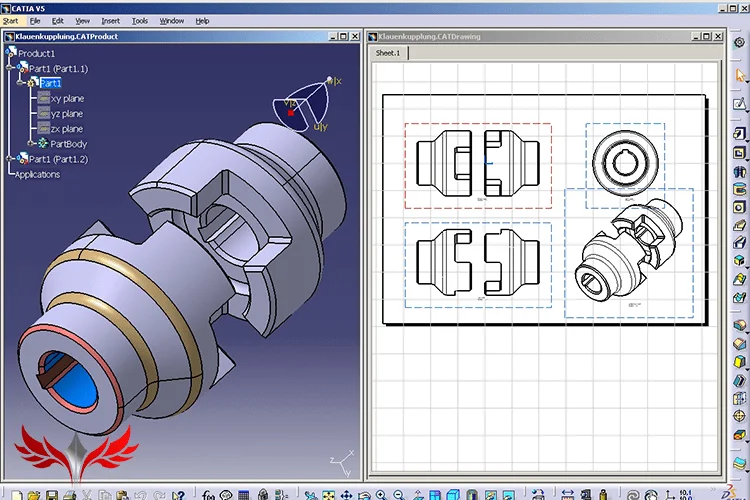Click the Save icon in the bottom toolbar
The image size is (750, 500).
[52, 495]
